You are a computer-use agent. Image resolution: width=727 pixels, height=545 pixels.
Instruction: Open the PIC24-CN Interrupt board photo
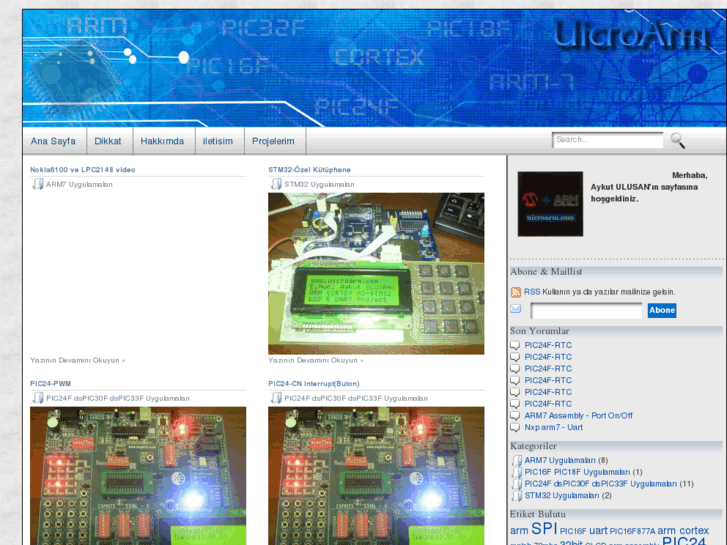coord(376,476)
